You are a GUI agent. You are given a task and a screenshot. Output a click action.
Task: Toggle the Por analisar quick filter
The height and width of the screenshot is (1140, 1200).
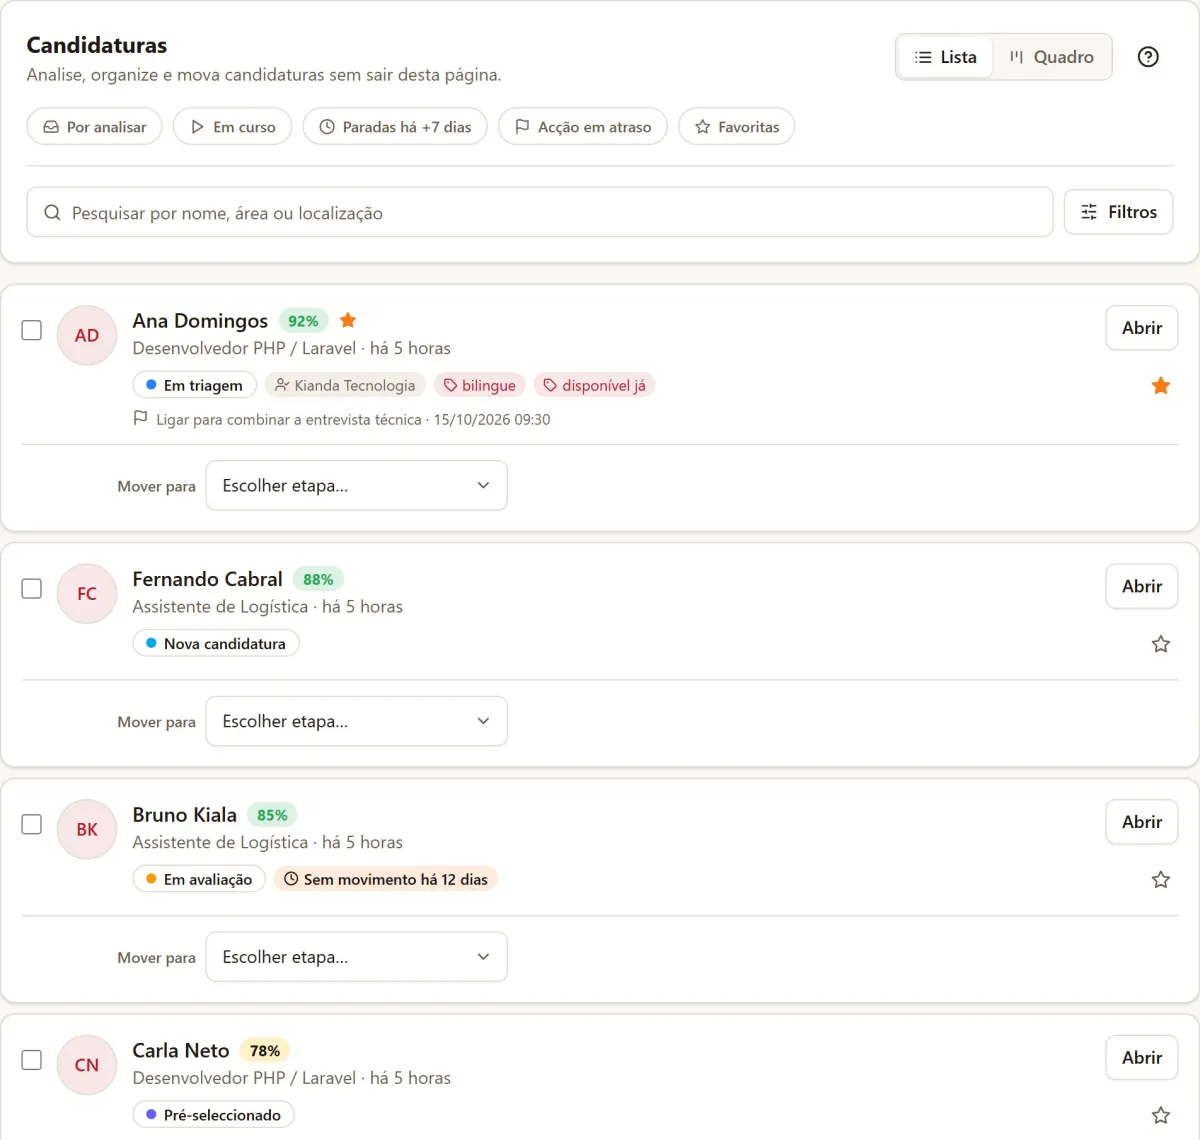pos(94,127)
